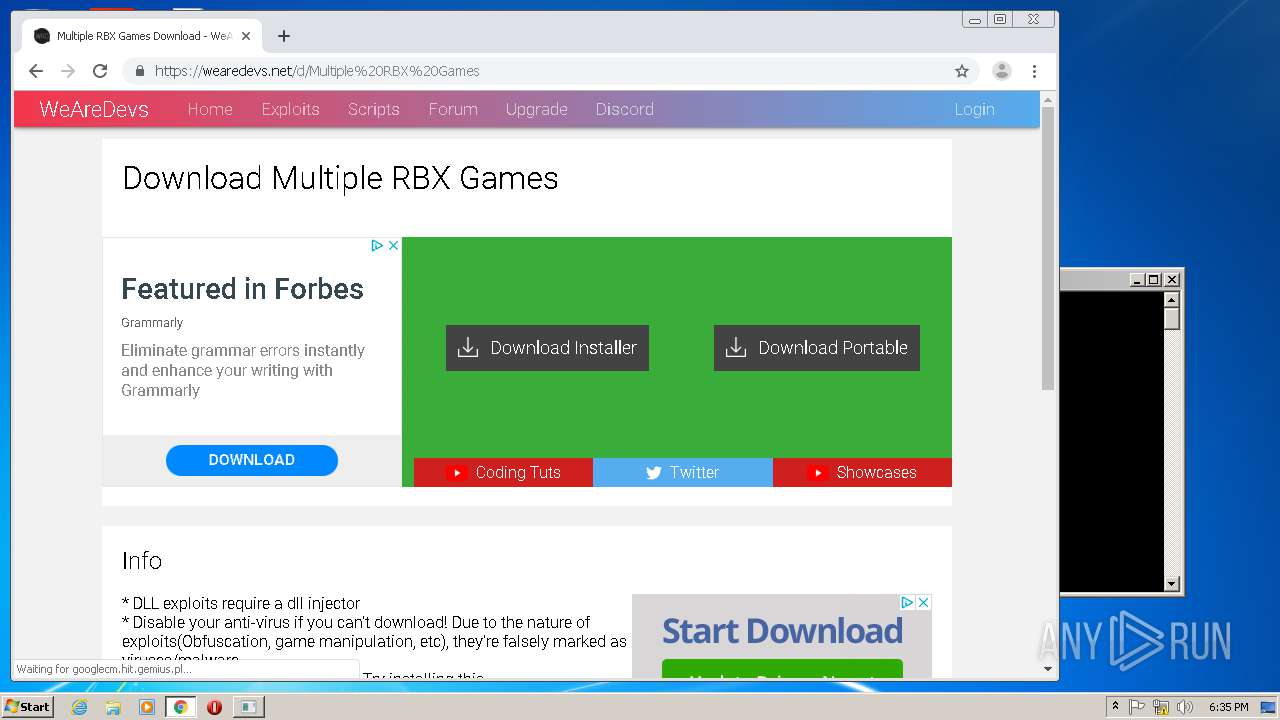Open the Chrome three-dot menu
1280x720 pixels.
click(x=1034, y=71)
